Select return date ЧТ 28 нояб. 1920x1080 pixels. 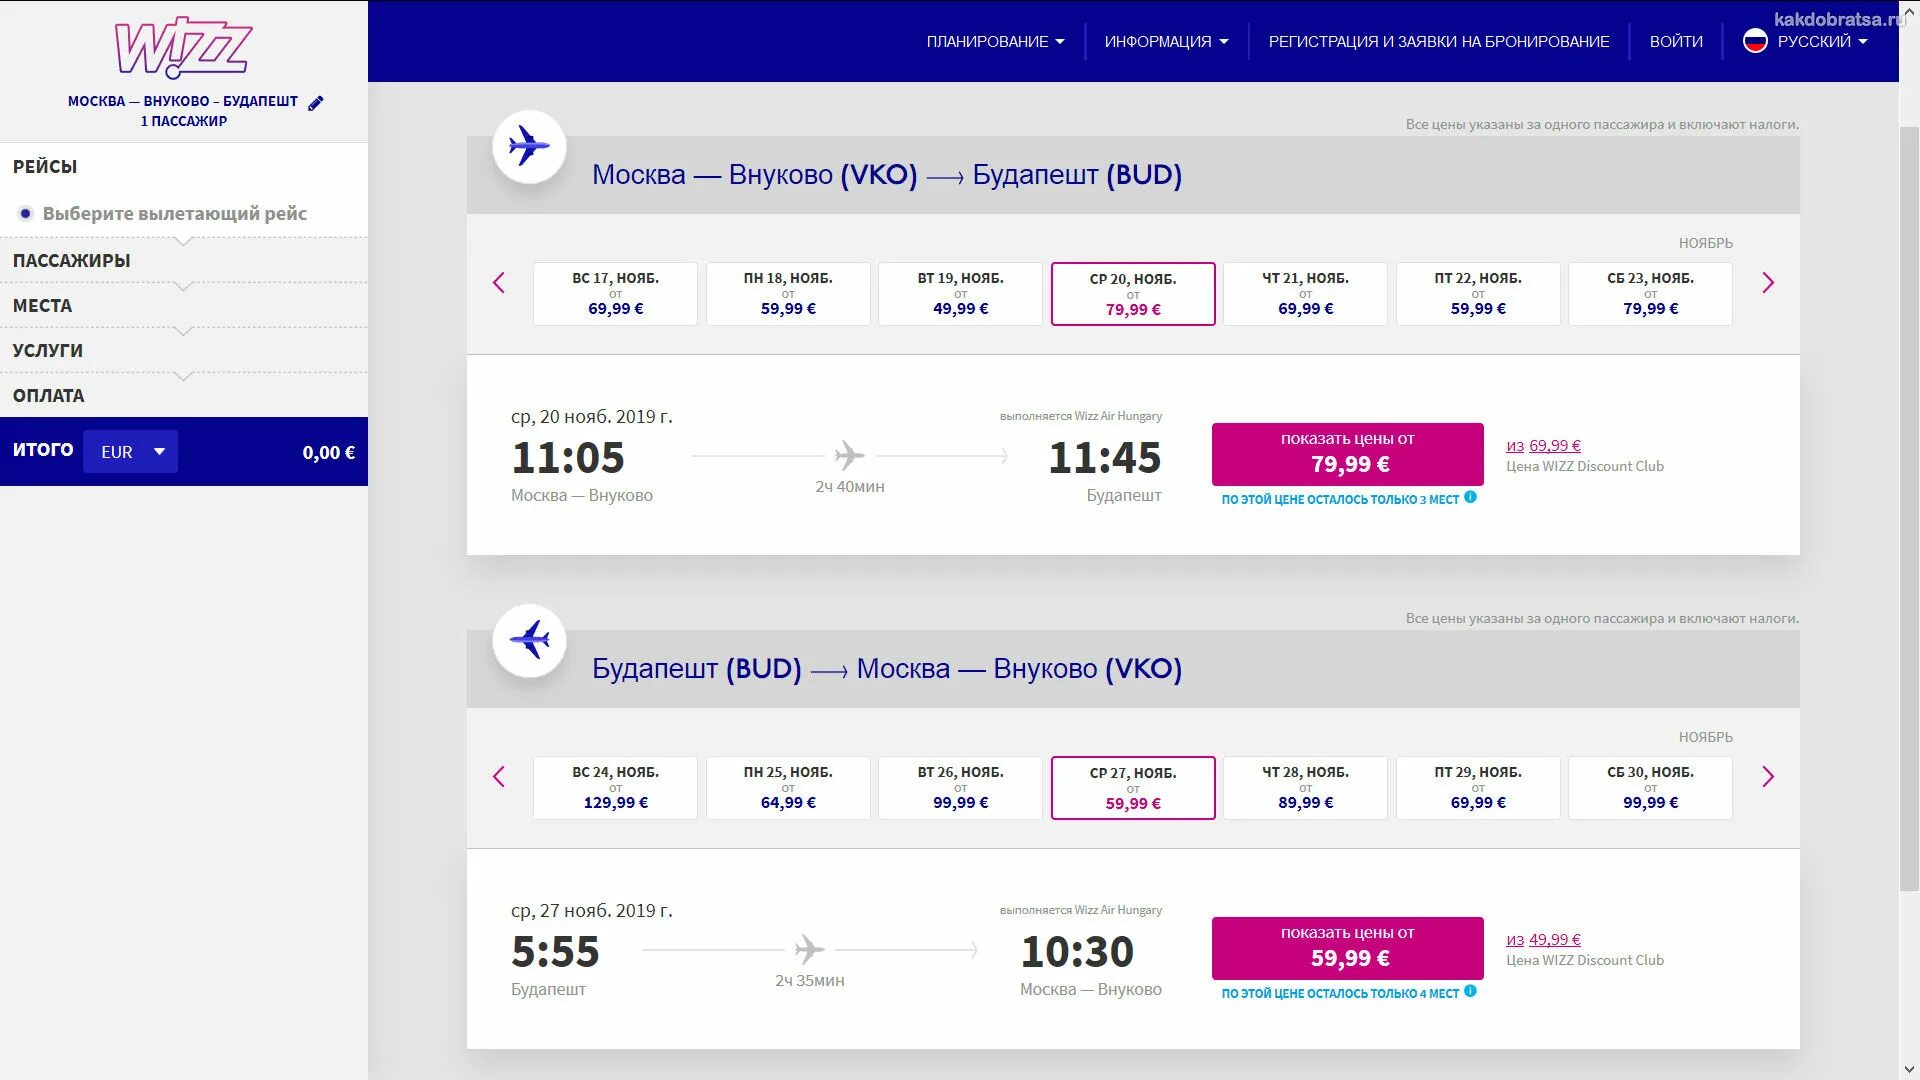coord(1305,788)
